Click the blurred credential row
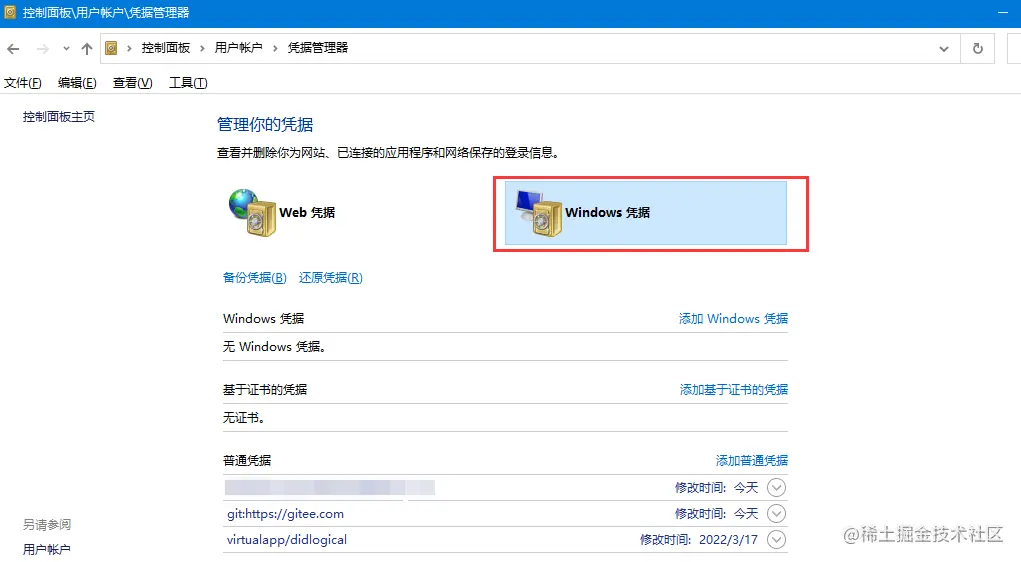The height and width of the screenshot is (562, 1021). coord(505,487)
